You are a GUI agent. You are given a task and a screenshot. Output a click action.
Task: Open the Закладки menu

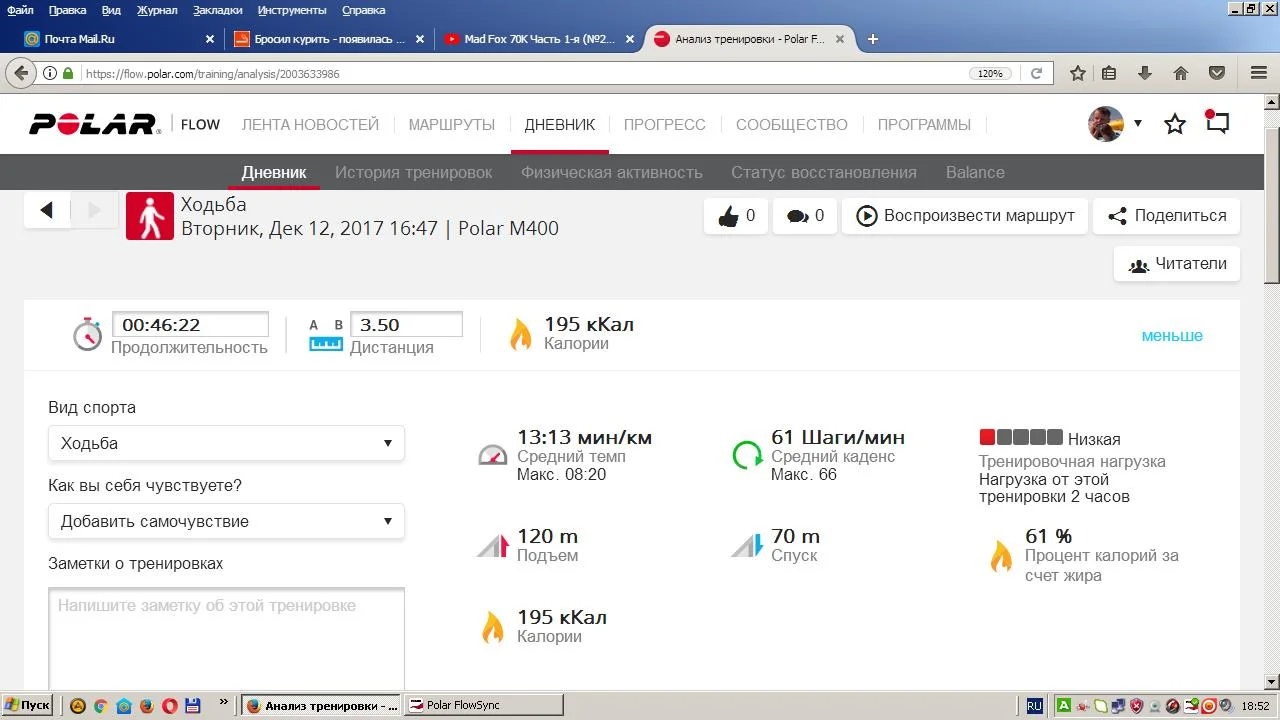pyautogui.click(x=219, y=10)
